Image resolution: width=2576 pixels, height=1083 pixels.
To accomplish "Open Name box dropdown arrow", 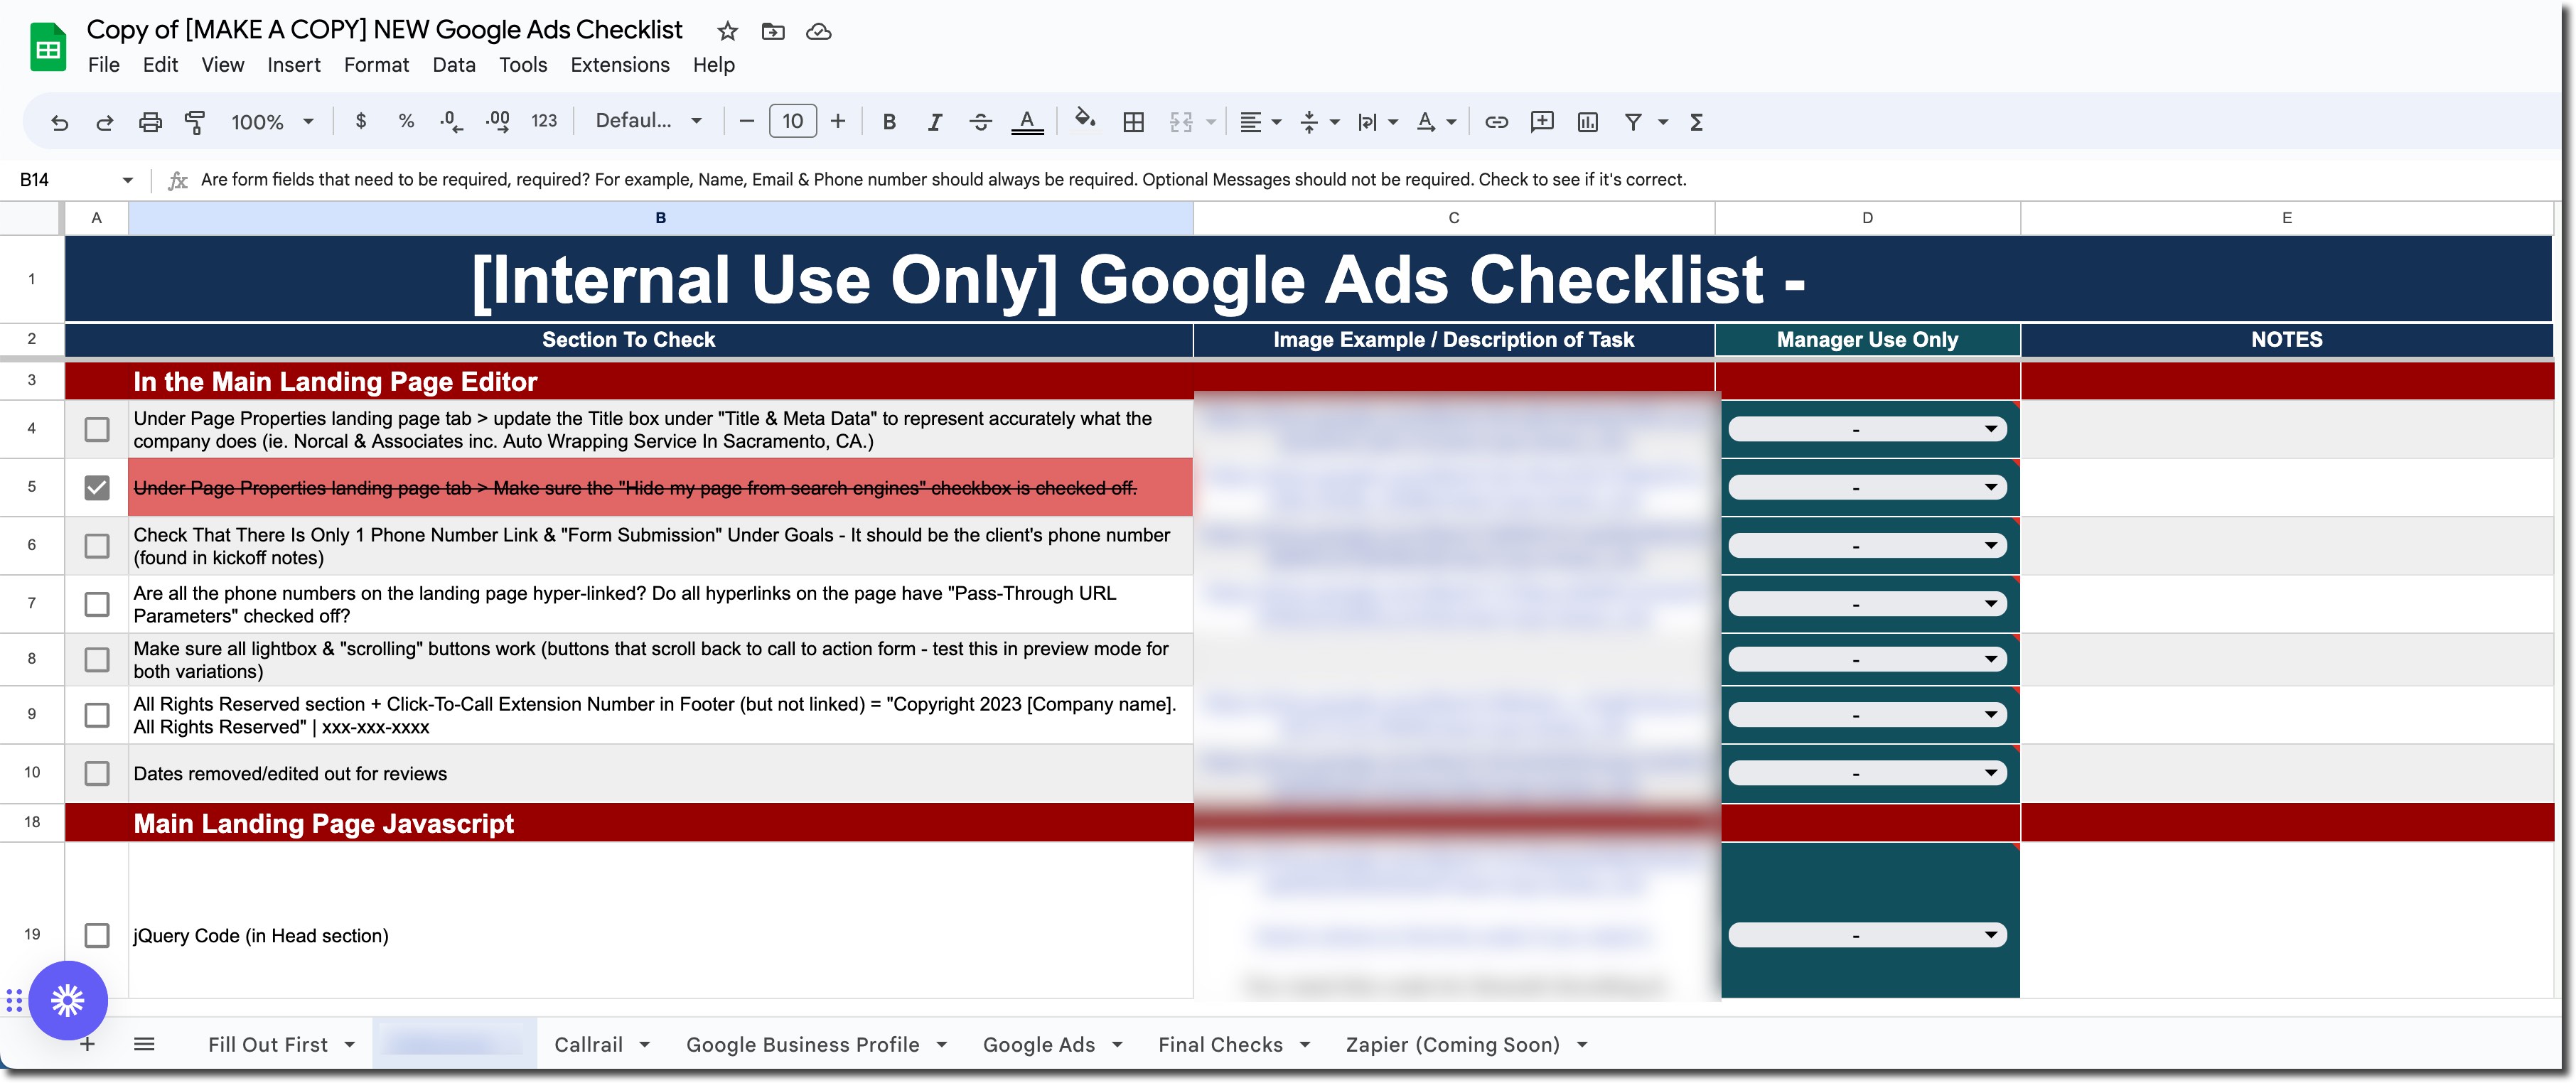I will pos(128,180).
